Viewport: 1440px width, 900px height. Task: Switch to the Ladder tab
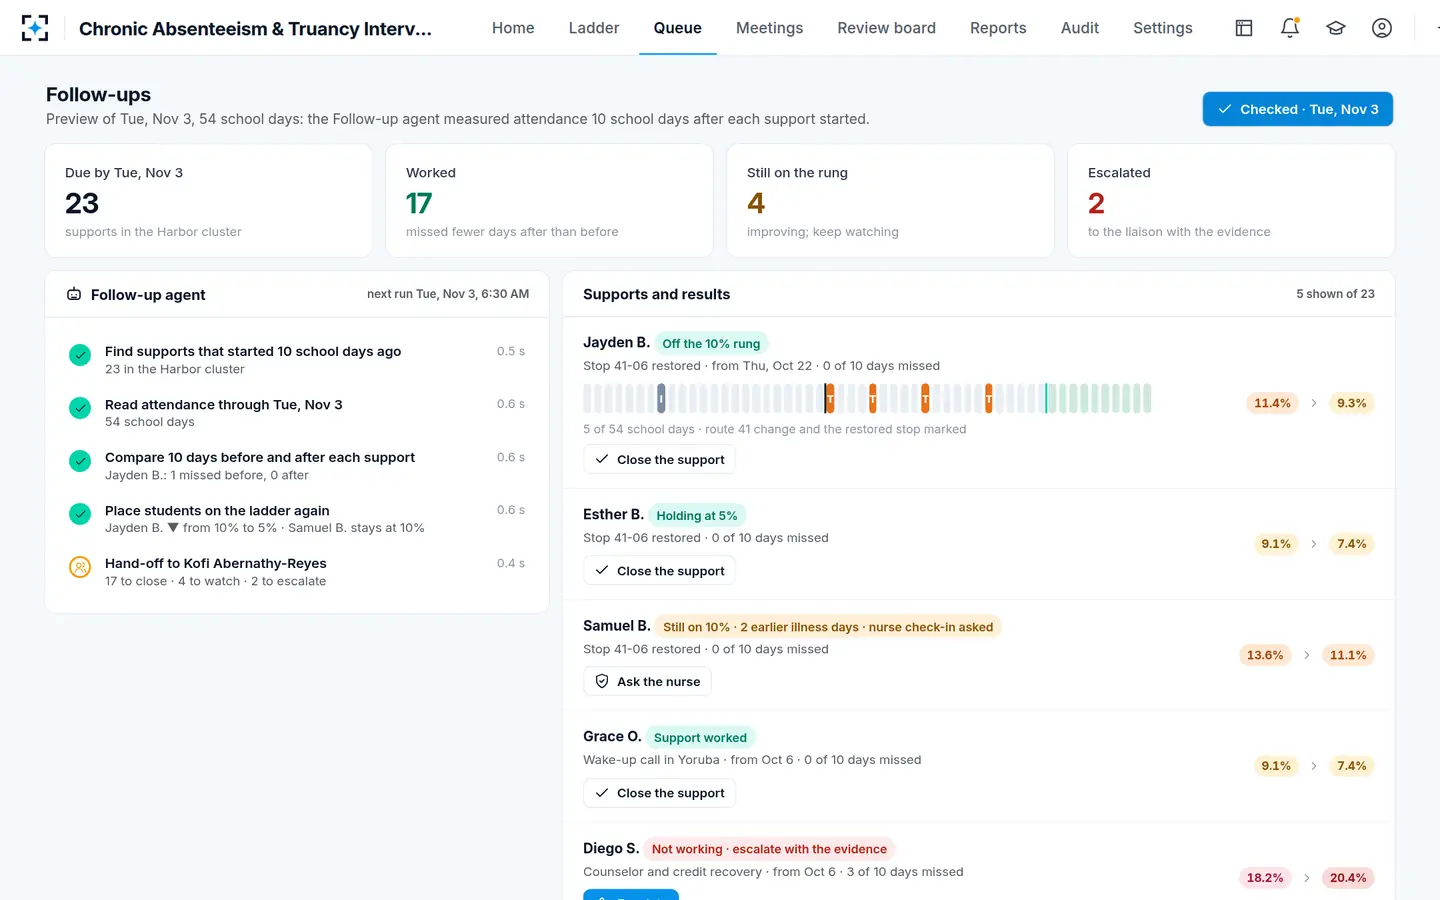594,28
